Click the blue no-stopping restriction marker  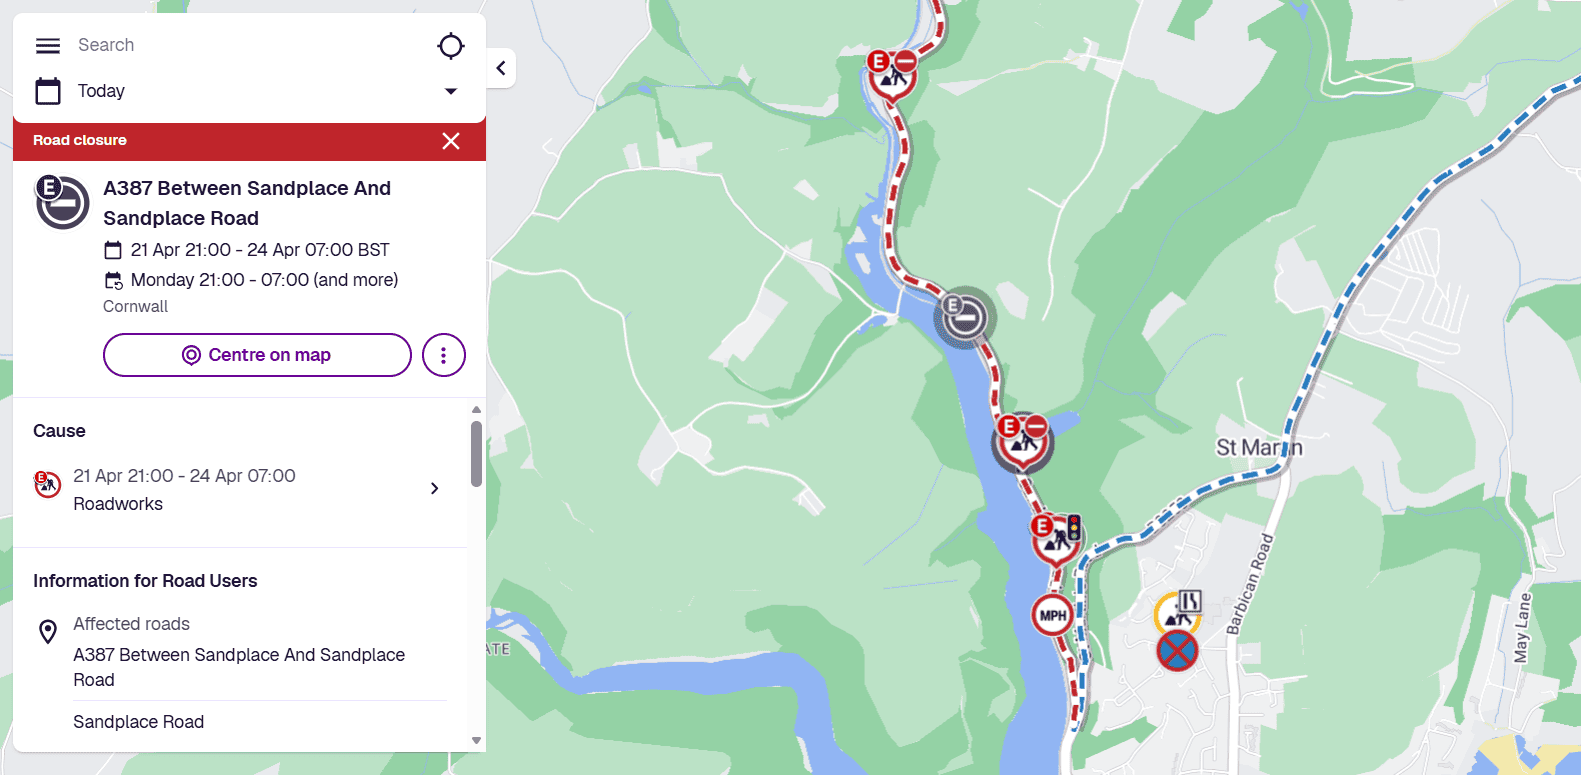(x=1177, y=651)
